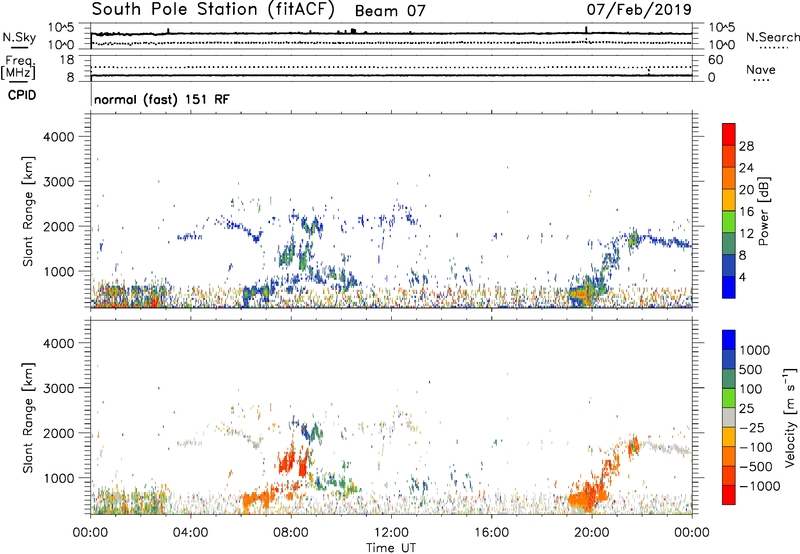Click the 'Nave' legend label
Image resolution: width=800 pixels, height=554 pixels.
(761, 70)
